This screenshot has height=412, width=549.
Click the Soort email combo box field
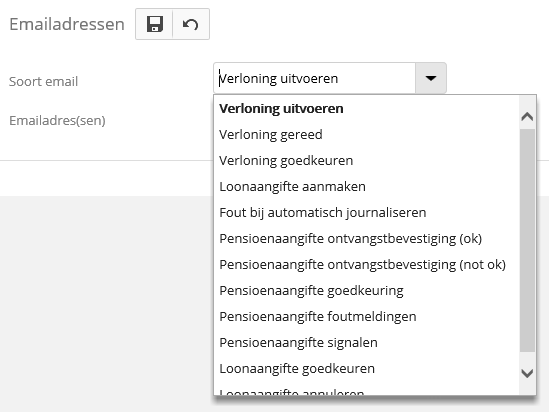pos(314,78)
